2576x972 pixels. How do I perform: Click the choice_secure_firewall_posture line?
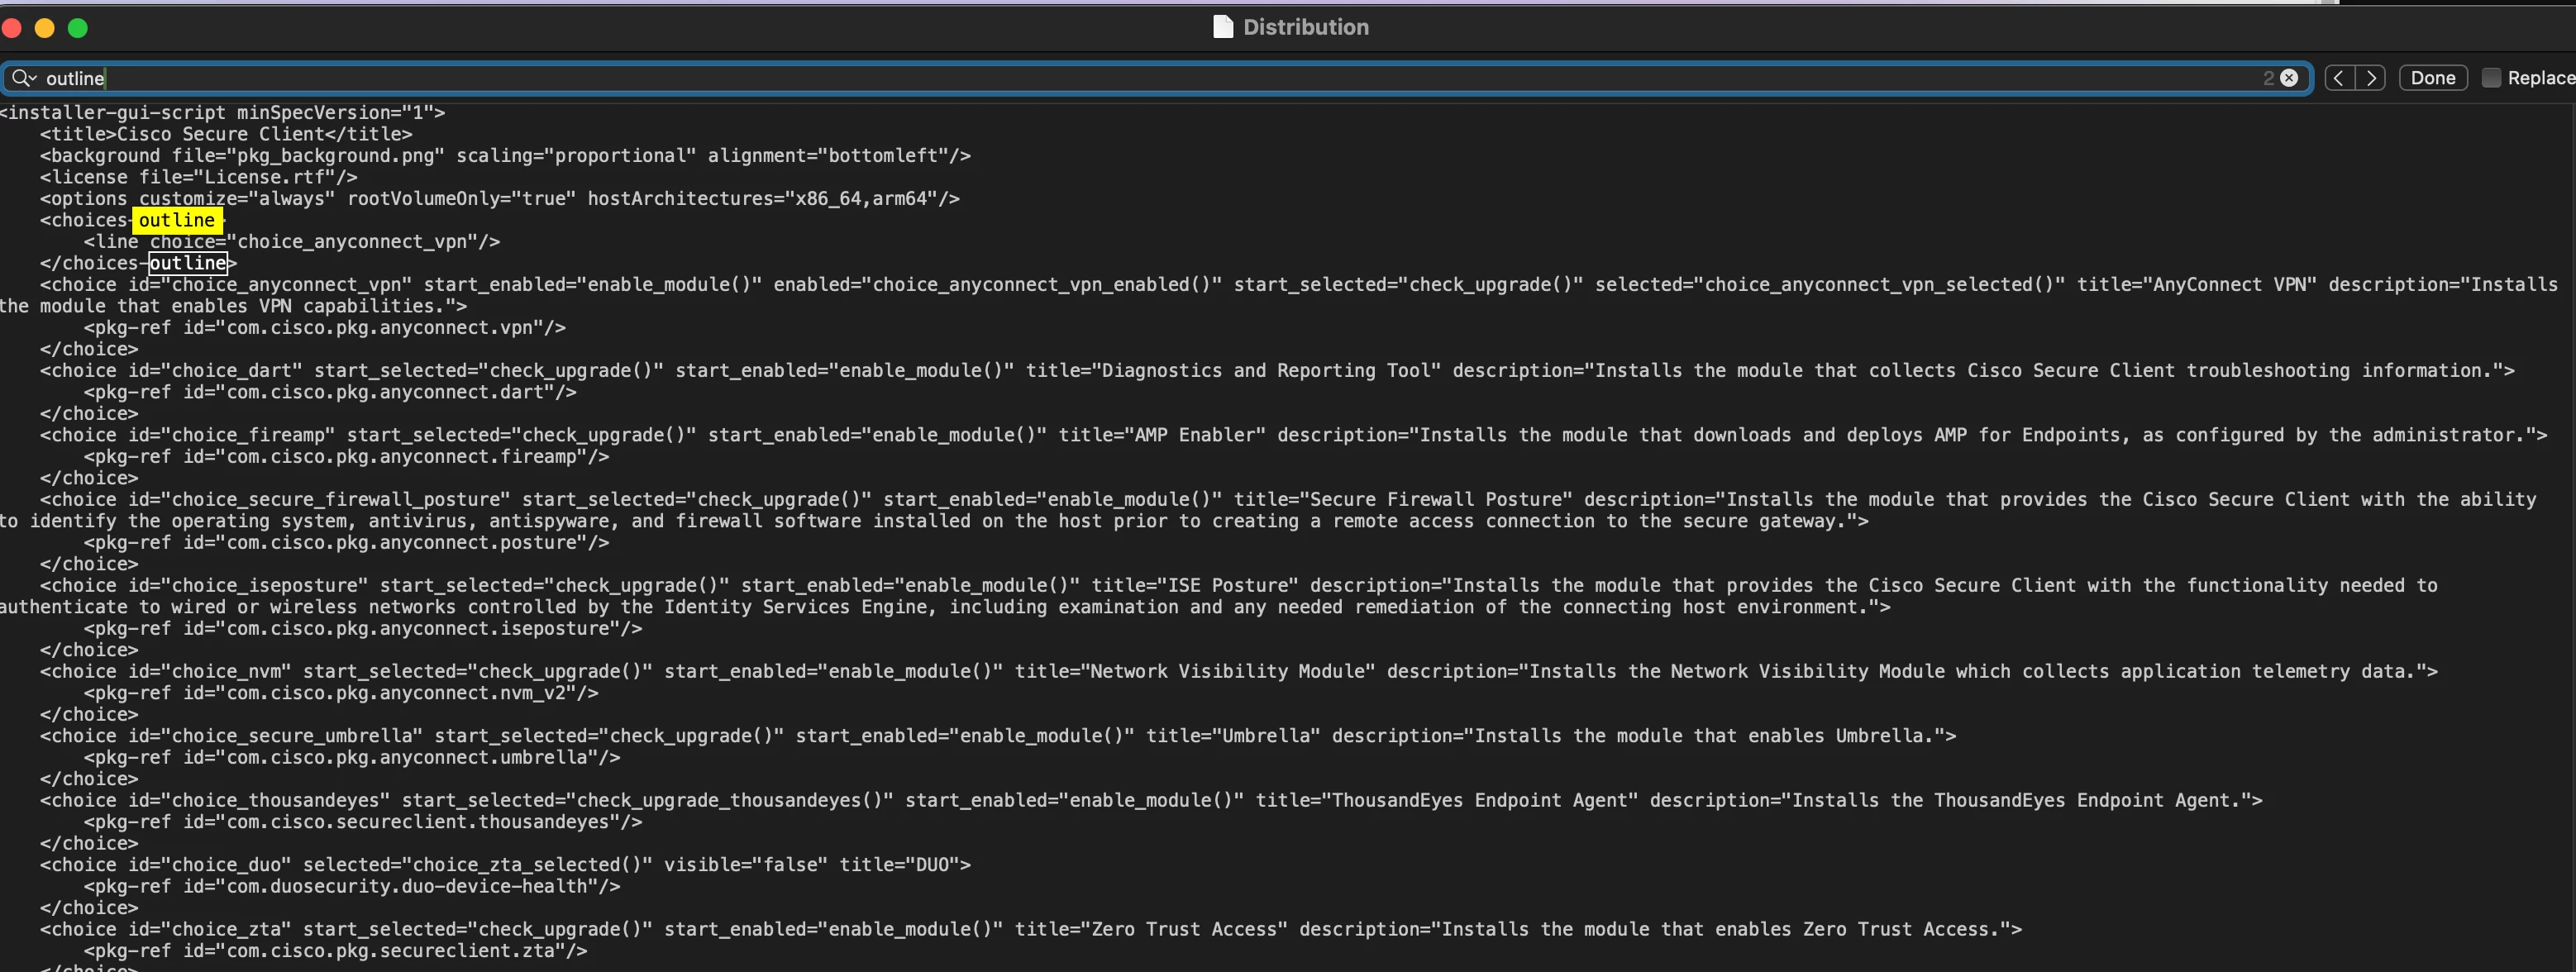click(x=1288, y=500)
